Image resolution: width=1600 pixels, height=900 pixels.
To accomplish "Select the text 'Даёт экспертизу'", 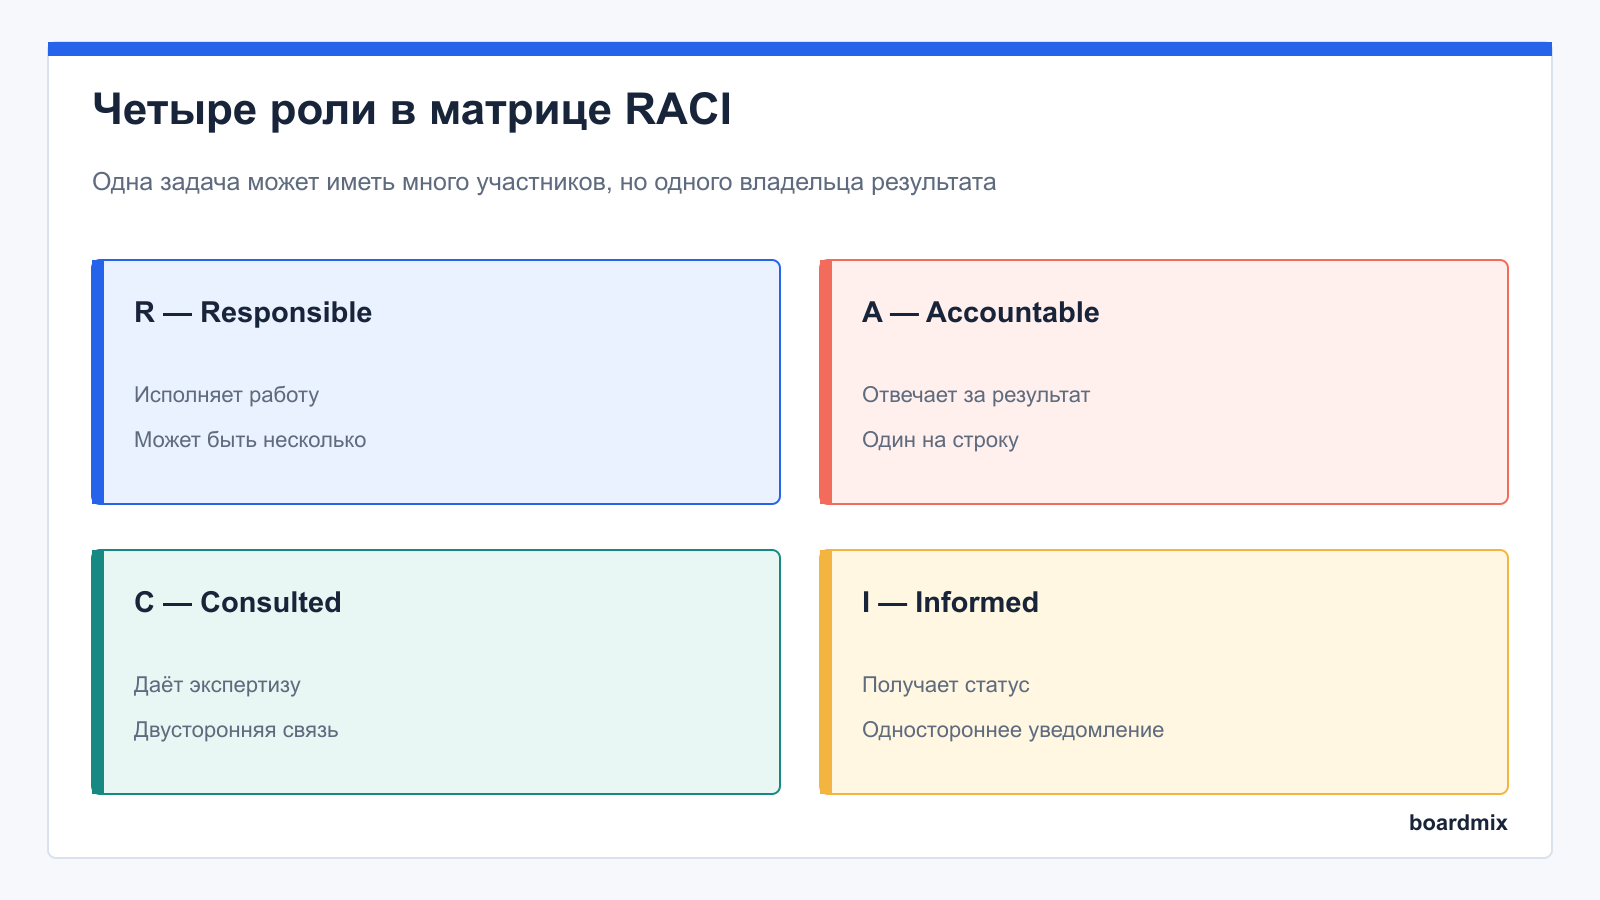I will (217, 685).
